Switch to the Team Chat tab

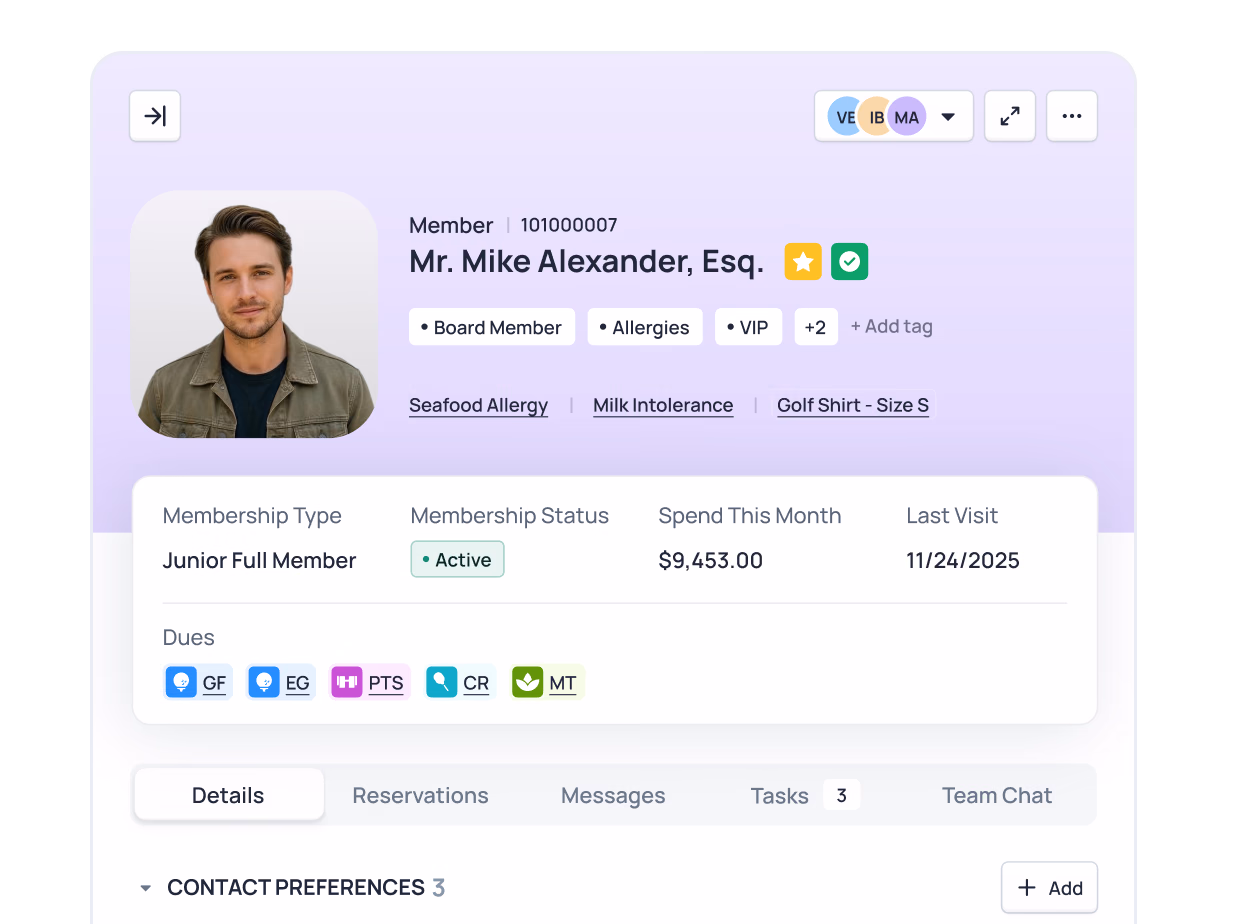click(997, 795)
